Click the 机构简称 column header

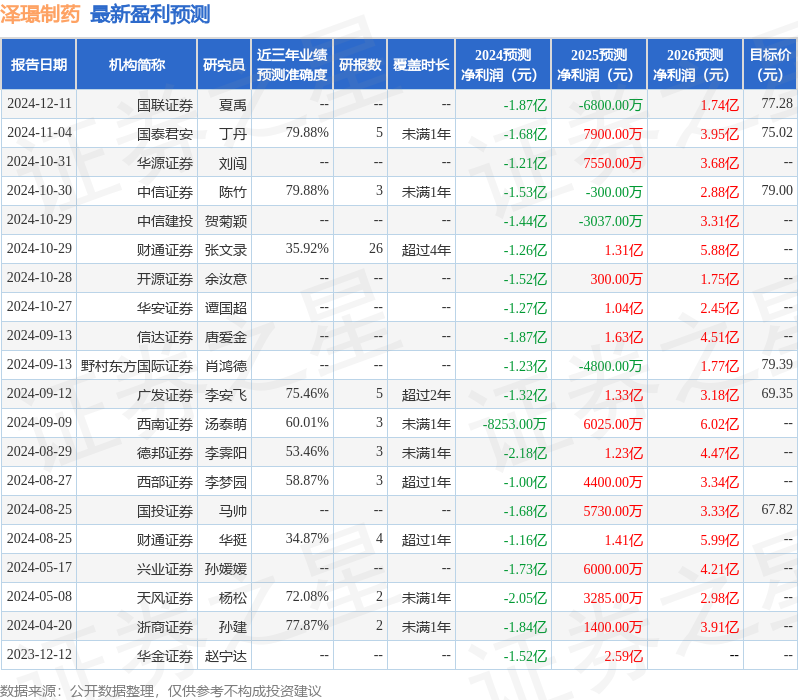(136, 65)
